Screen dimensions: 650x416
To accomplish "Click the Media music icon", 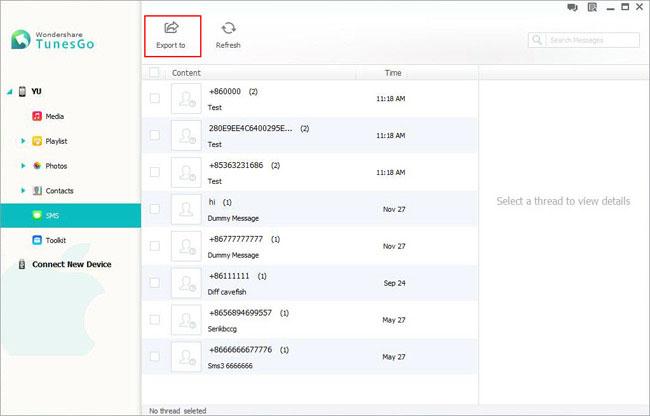I will pos(37,116).
